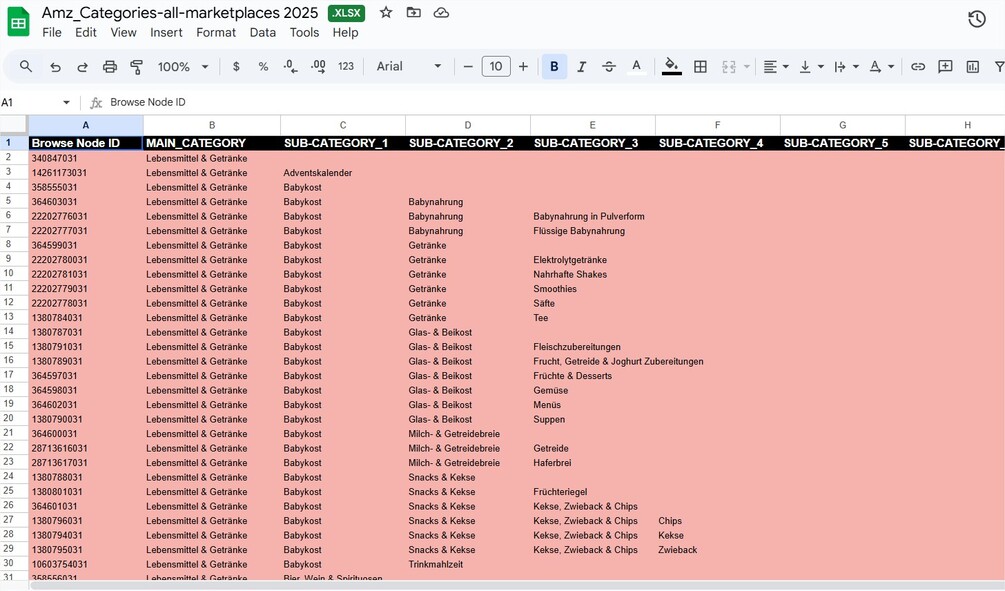Viewport: 1005px width, 591px height.
Task: Open the Edit menu
Action: click(x=86, y=32)
